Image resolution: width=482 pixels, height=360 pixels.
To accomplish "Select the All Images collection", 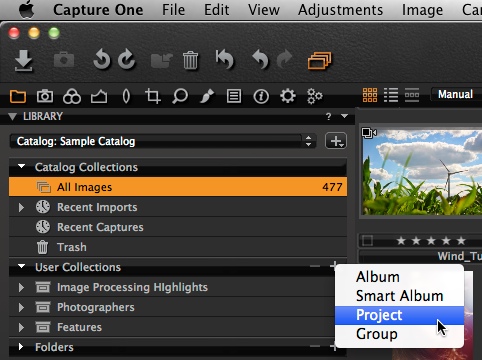I will point(178,187).
